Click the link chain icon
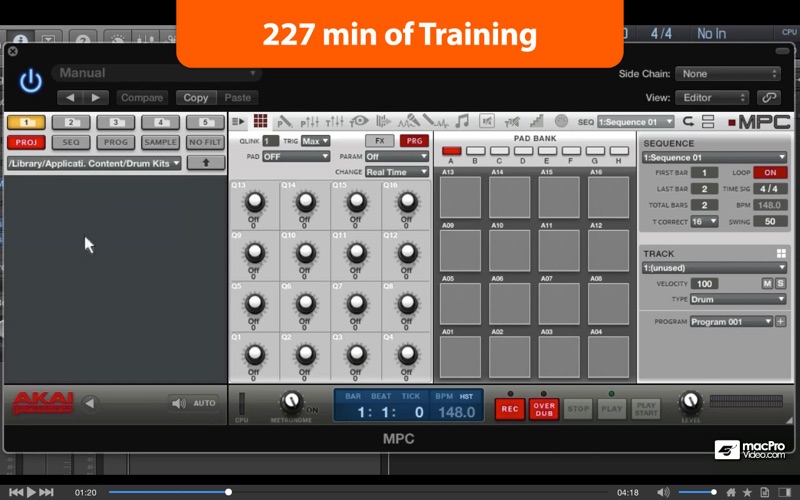This screenshot has height=500, width=800. (769, 97)
